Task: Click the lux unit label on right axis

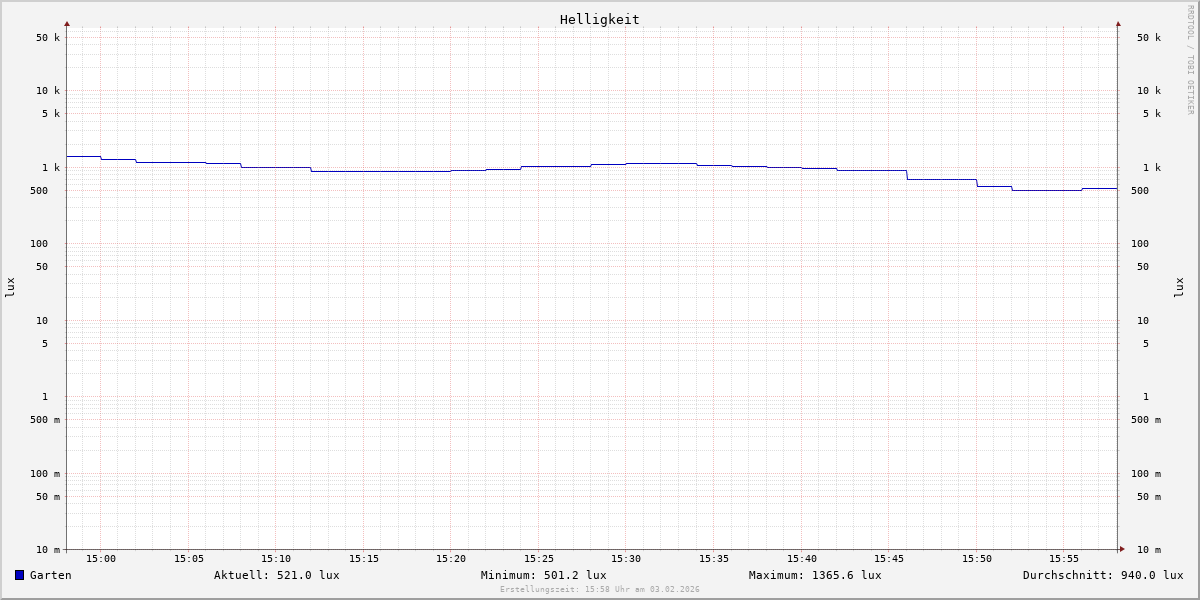Action: (1179, 288)
